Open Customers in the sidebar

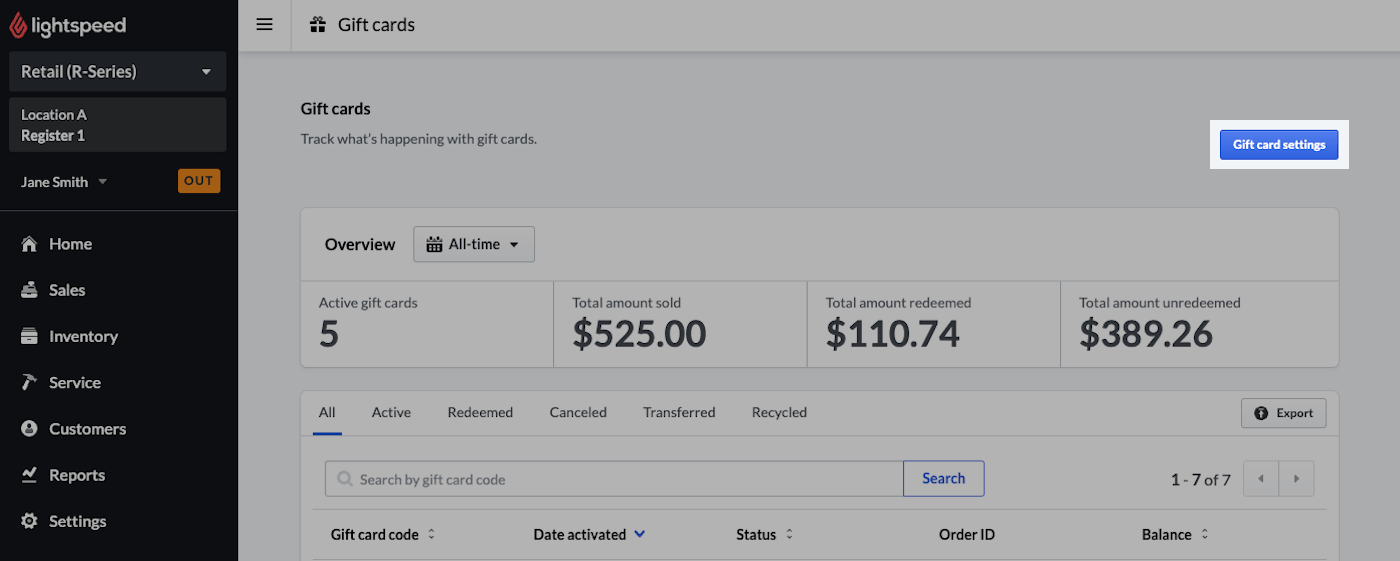click(x=87, y=429)
